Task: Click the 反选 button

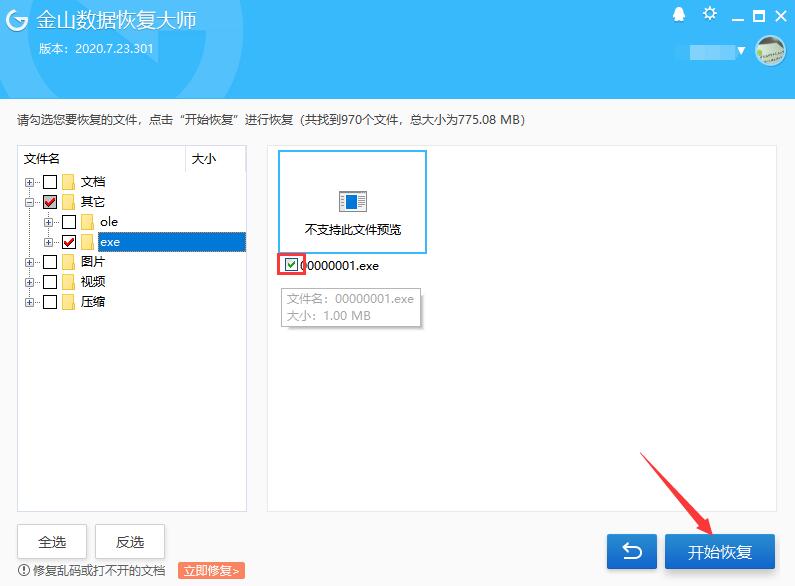Action: point(130,542)
